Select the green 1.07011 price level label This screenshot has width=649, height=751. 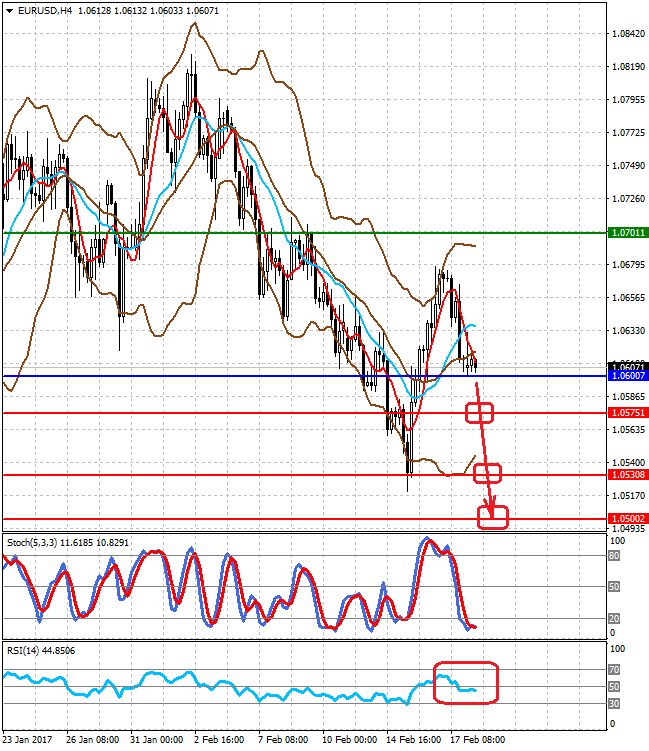click(628, 233)
